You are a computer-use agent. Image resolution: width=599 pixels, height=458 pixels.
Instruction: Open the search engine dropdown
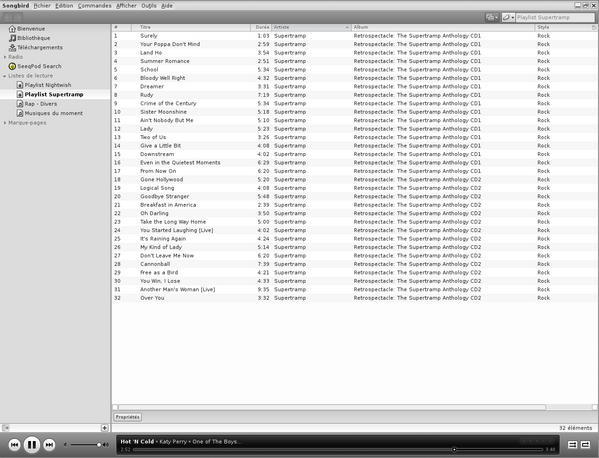508,17
